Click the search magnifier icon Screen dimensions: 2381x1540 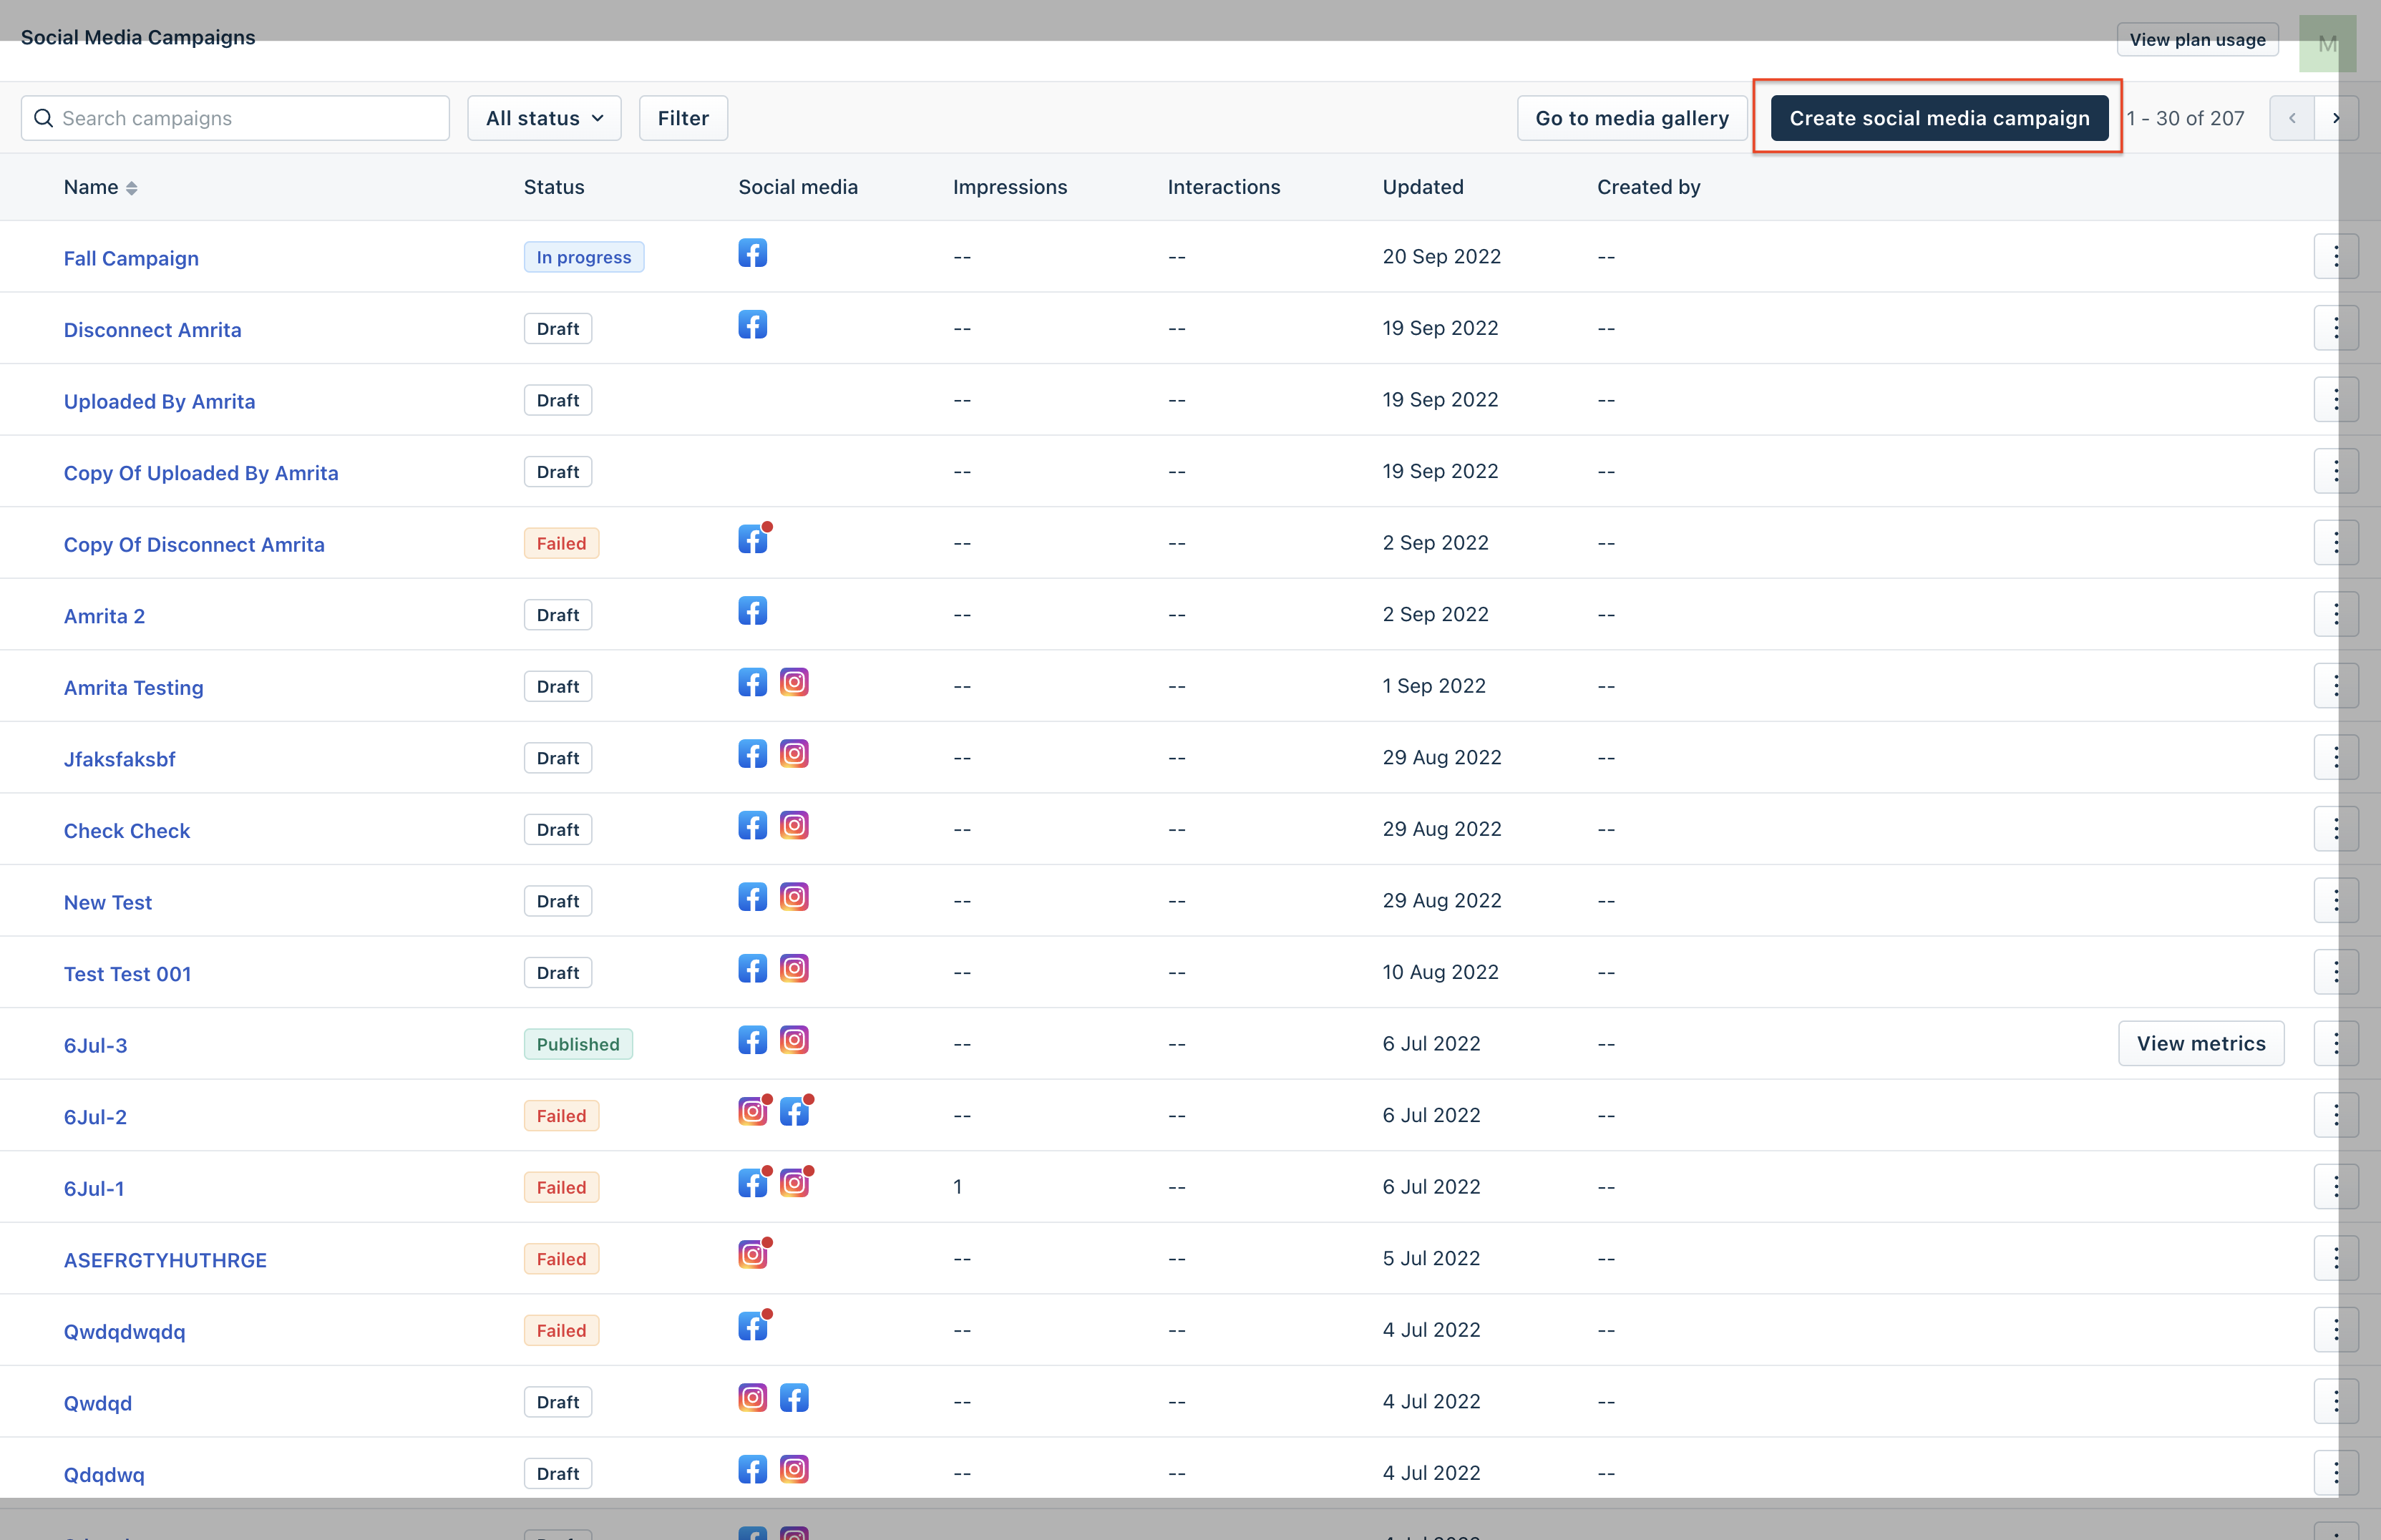click(x=43, y=119)
